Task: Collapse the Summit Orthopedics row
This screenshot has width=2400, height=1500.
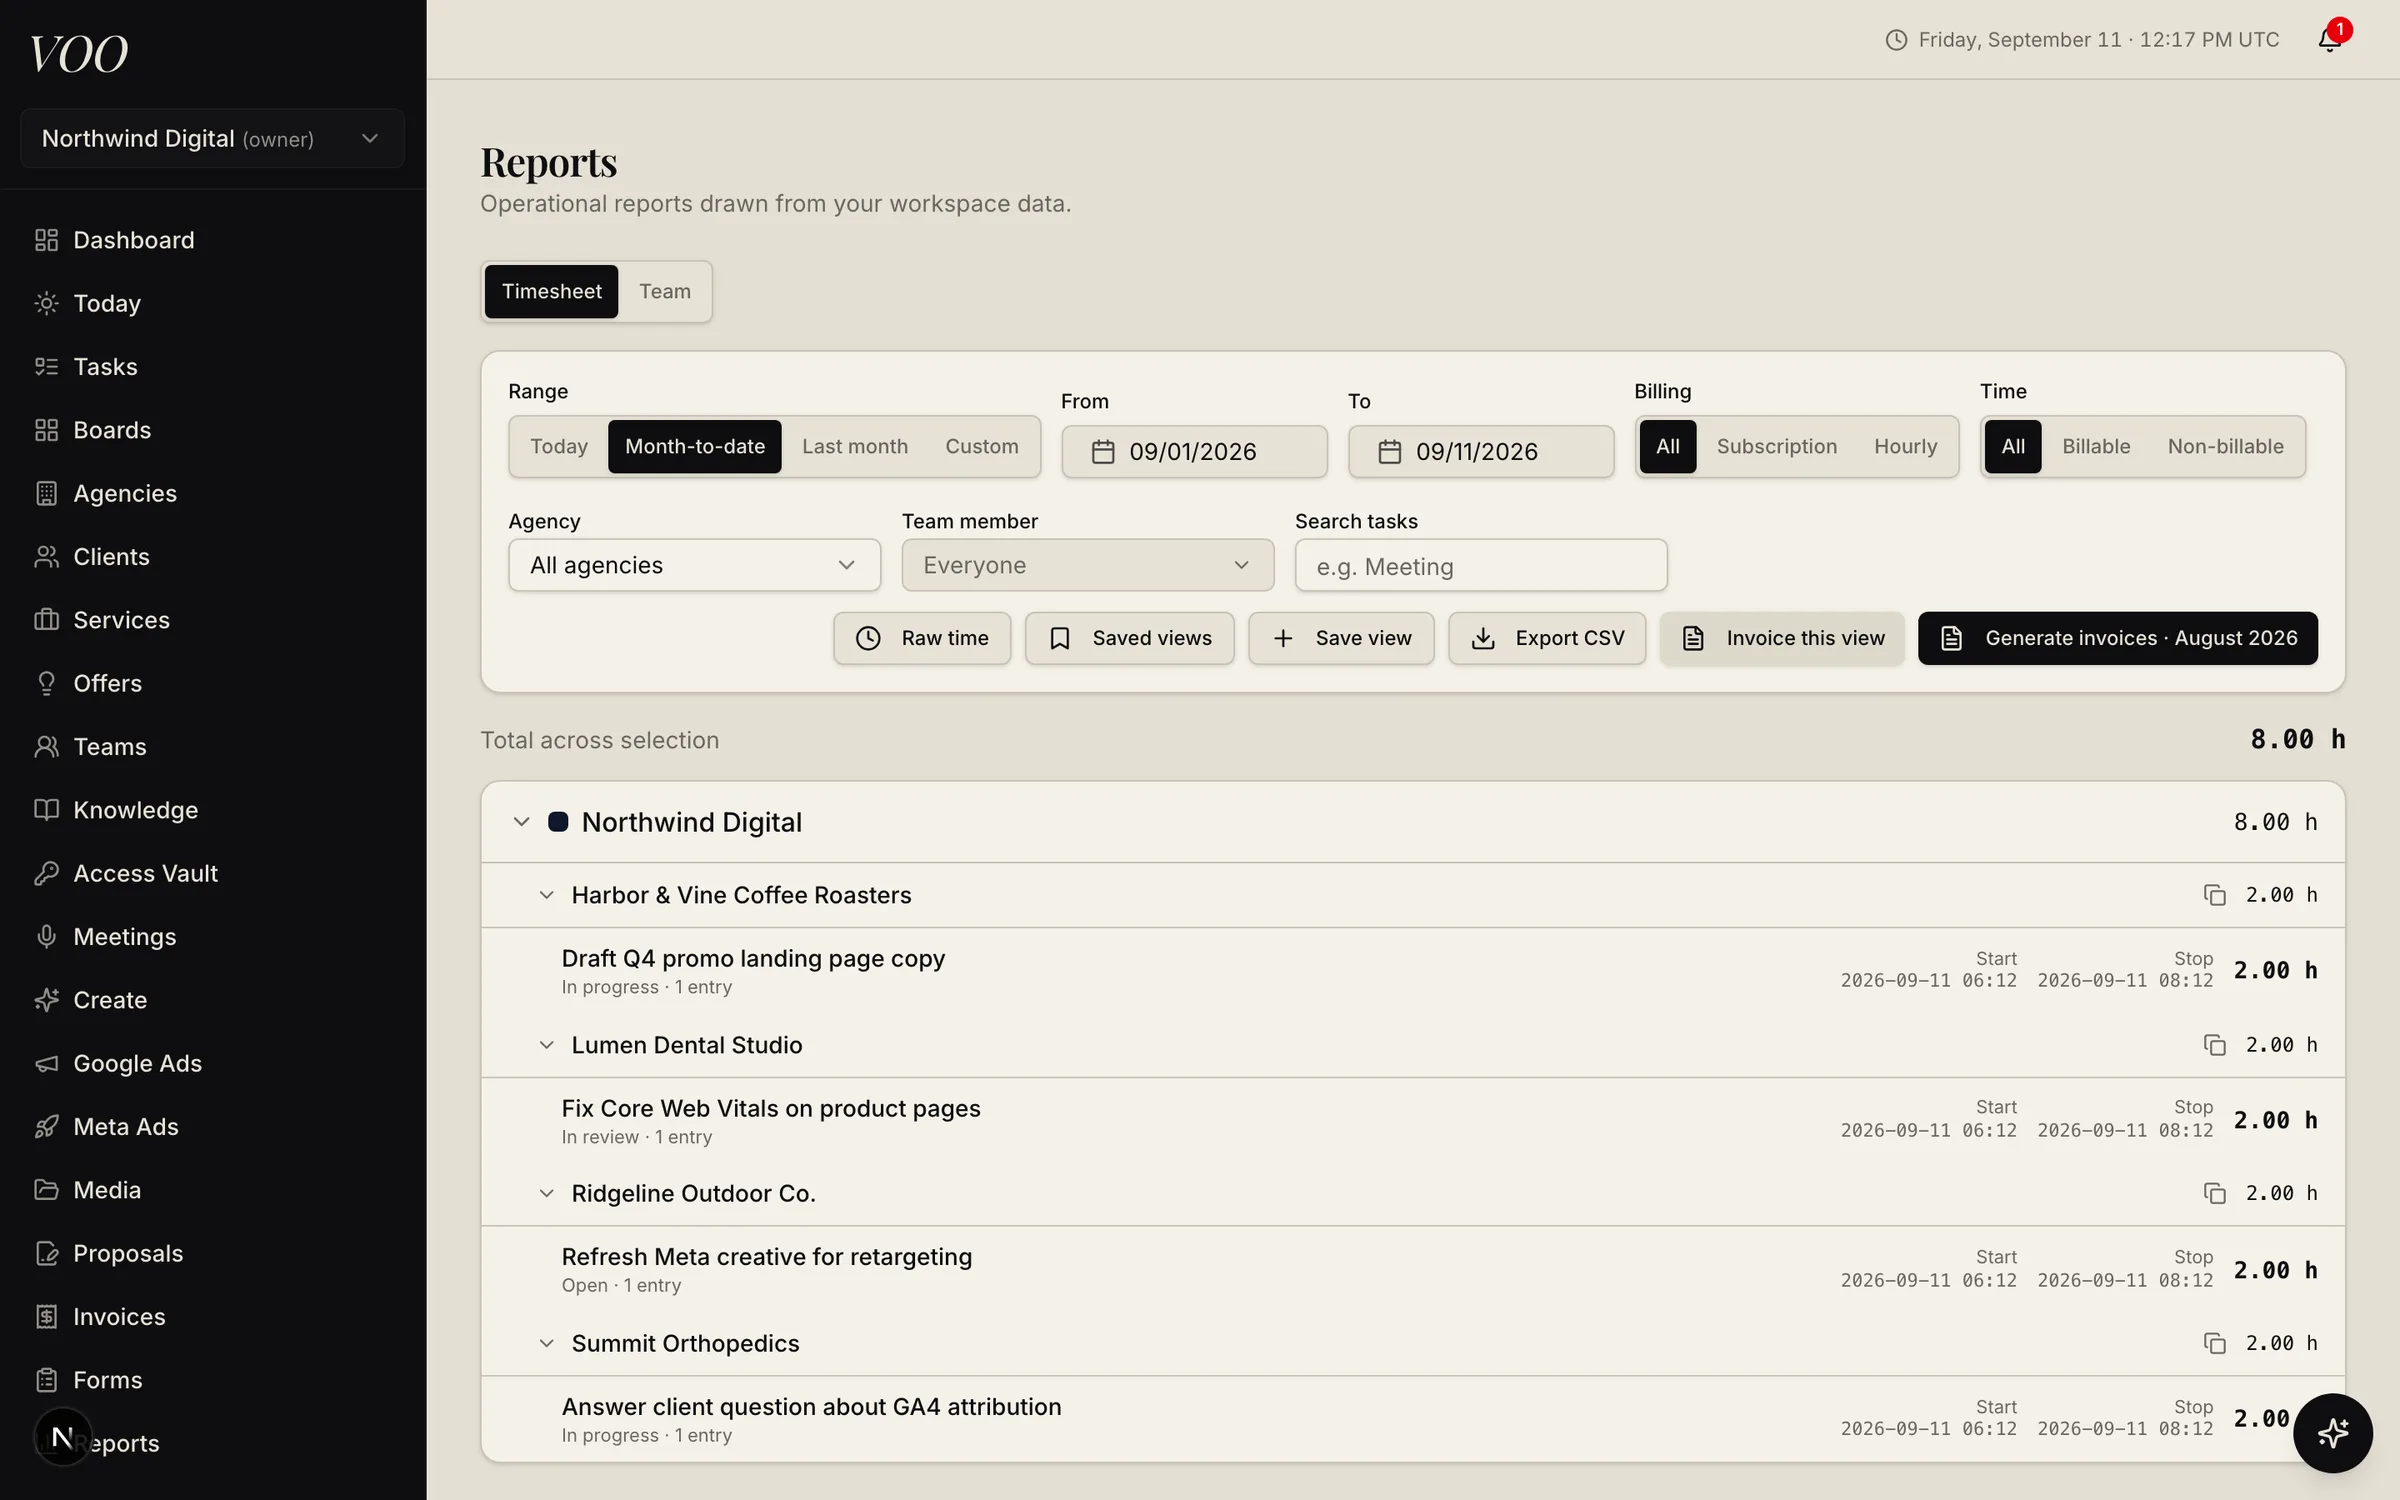Action: pyautogui.click(x=546, y=1343)
